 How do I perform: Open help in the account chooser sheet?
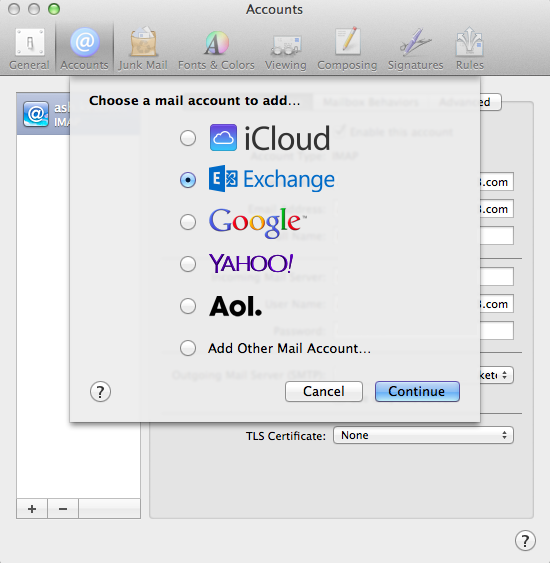[100, 392]
